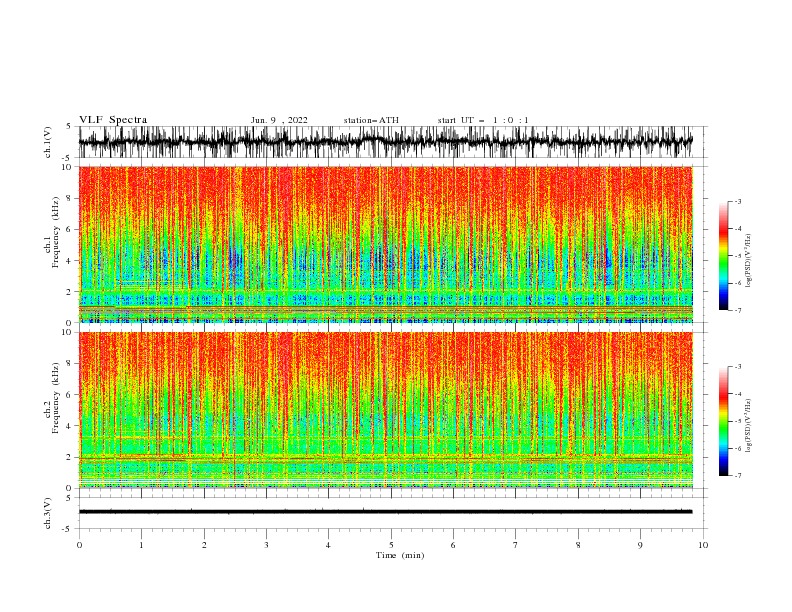Click time axis tick label '7'
This screenshot has height=612, width=792.
[516, 545]
